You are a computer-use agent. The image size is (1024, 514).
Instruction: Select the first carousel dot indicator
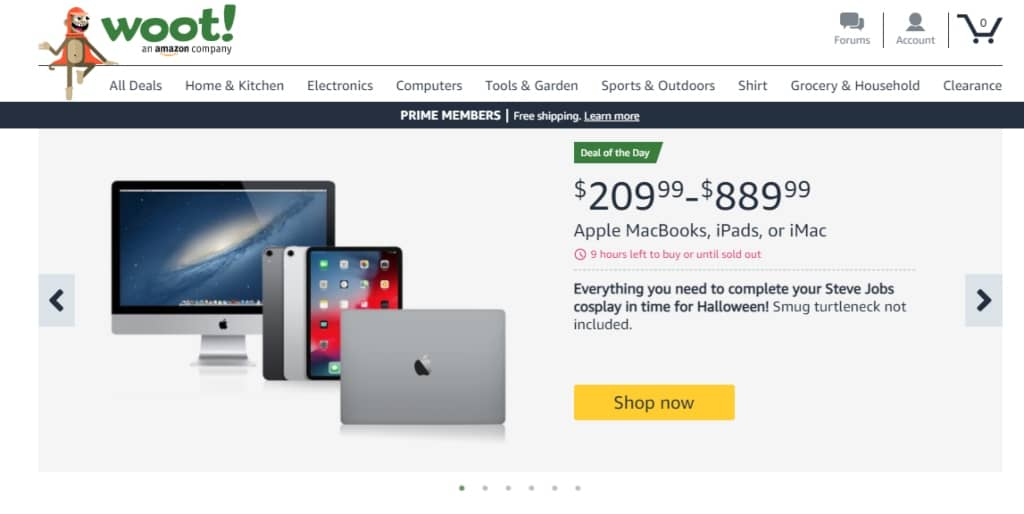click(x=462, y=488)
